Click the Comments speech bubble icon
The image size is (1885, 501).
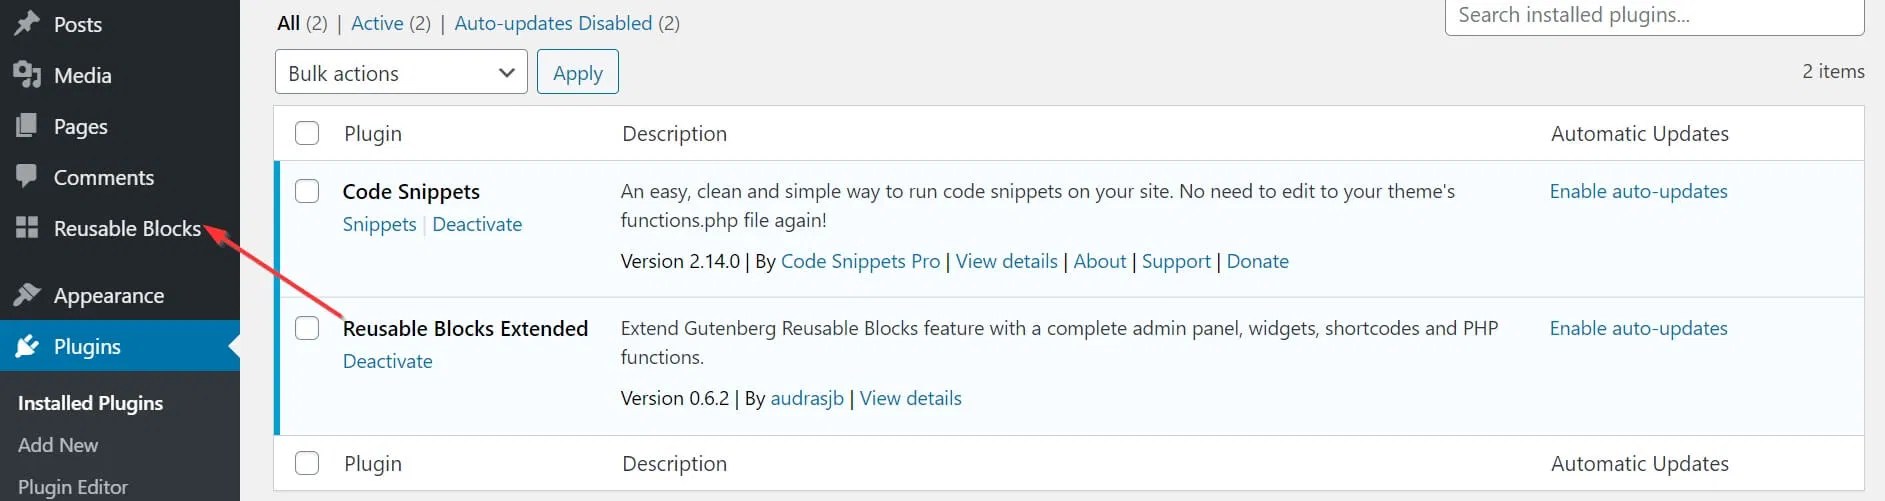(x=27, y=177)
